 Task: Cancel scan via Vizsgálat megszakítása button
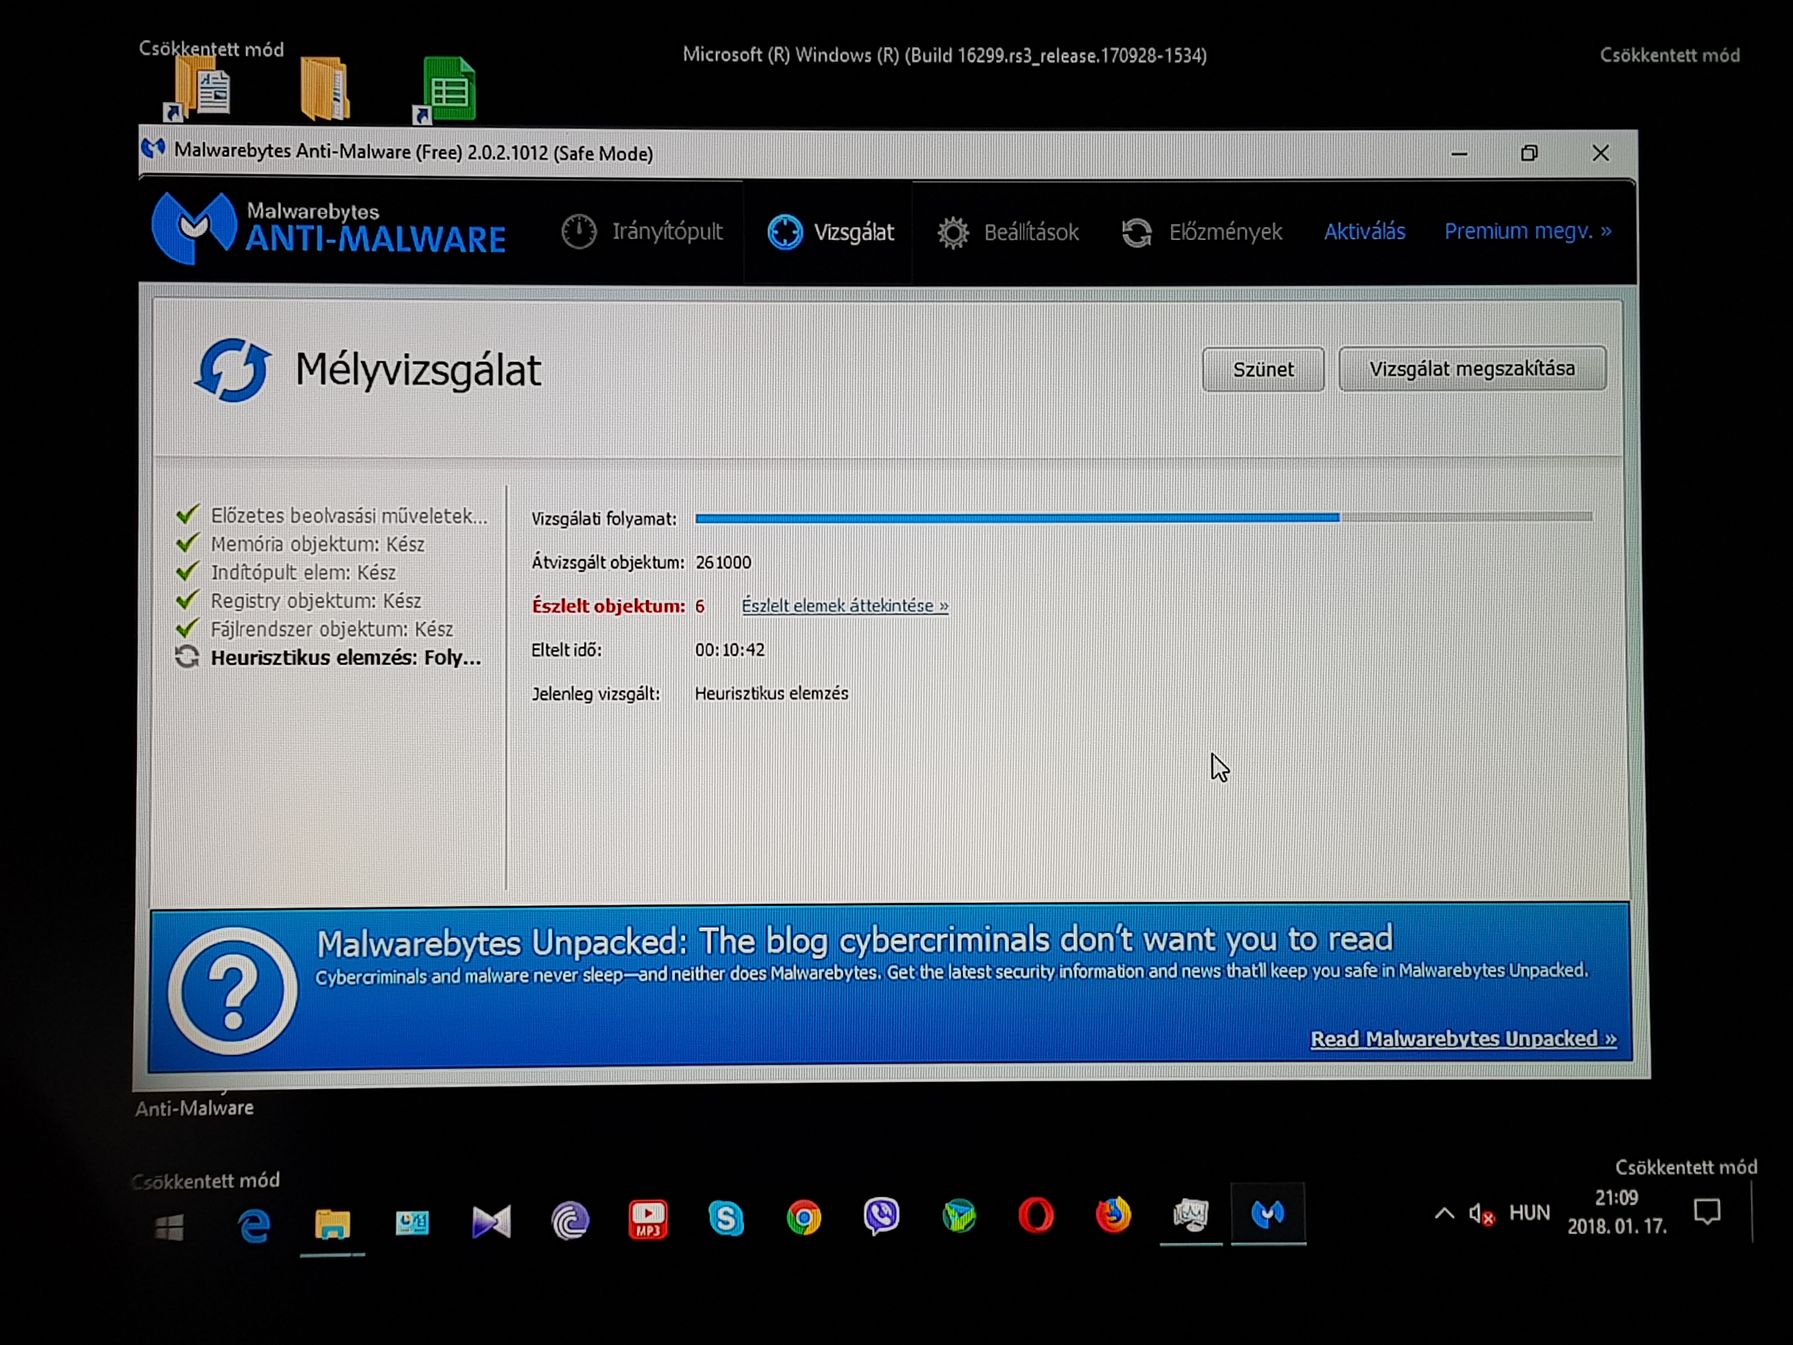click(x=1472, y=368)
